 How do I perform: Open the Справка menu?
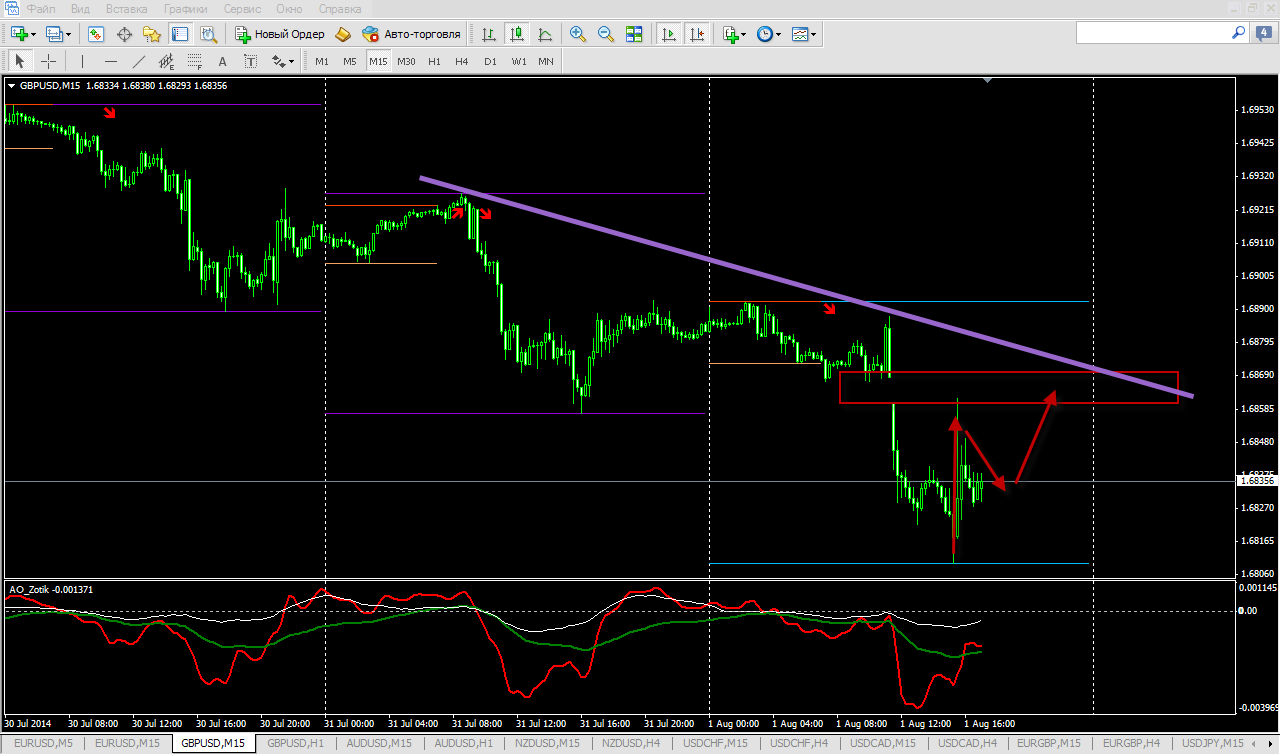coord(340,8)
